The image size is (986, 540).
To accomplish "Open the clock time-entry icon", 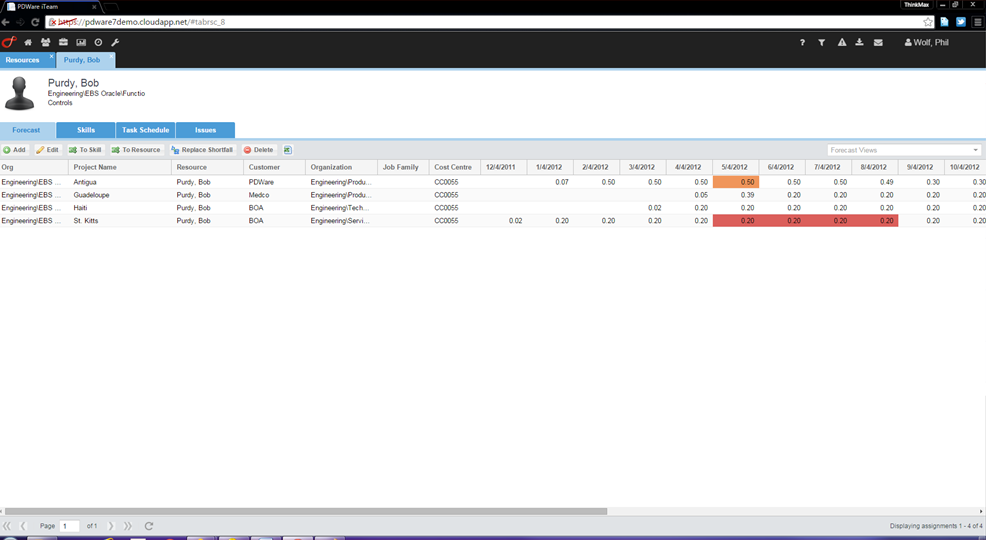I will (98, 42).
